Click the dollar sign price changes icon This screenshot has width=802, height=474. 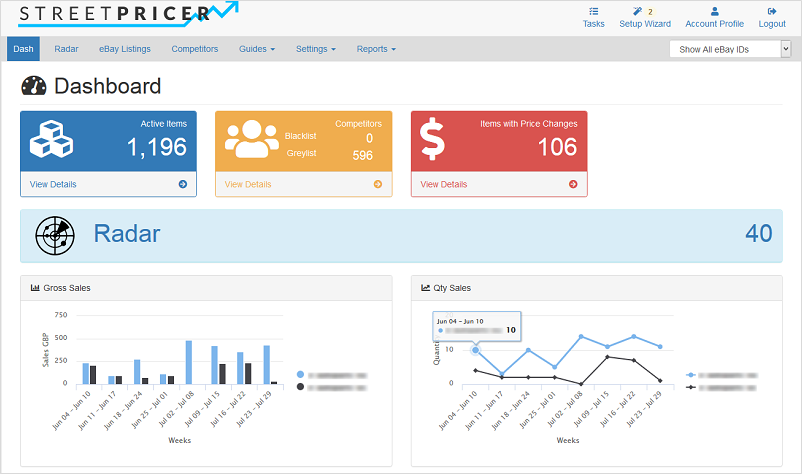[433, 141]
